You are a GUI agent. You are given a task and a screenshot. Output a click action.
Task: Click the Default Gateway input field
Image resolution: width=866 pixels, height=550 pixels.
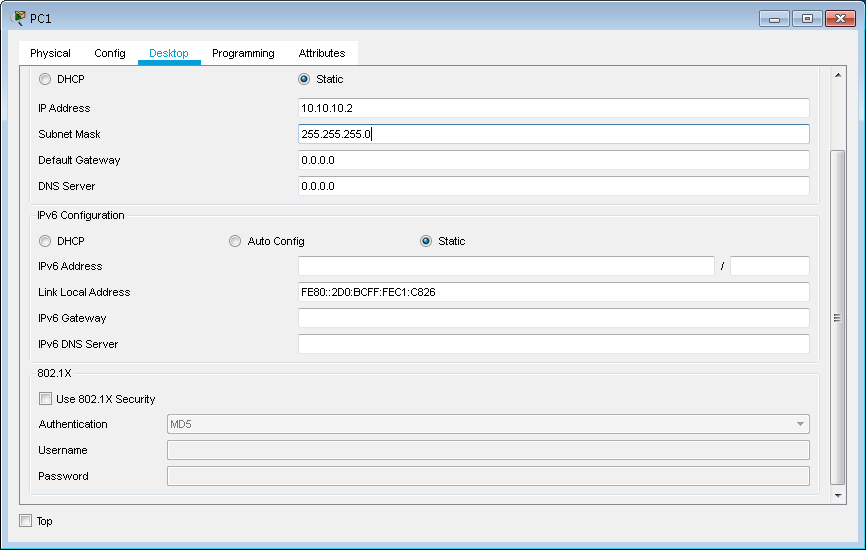[553, 160]
